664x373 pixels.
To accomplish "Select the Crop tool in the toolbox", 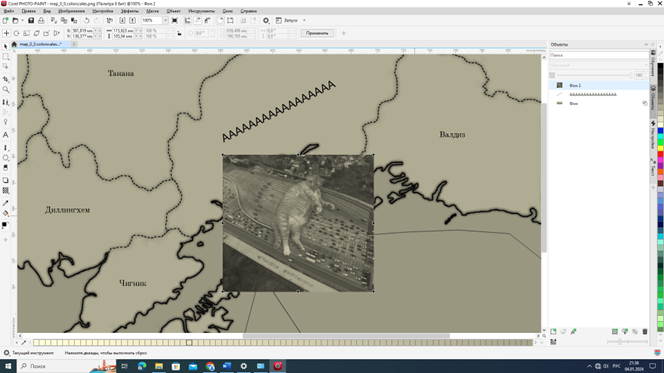I will point(6,79).
